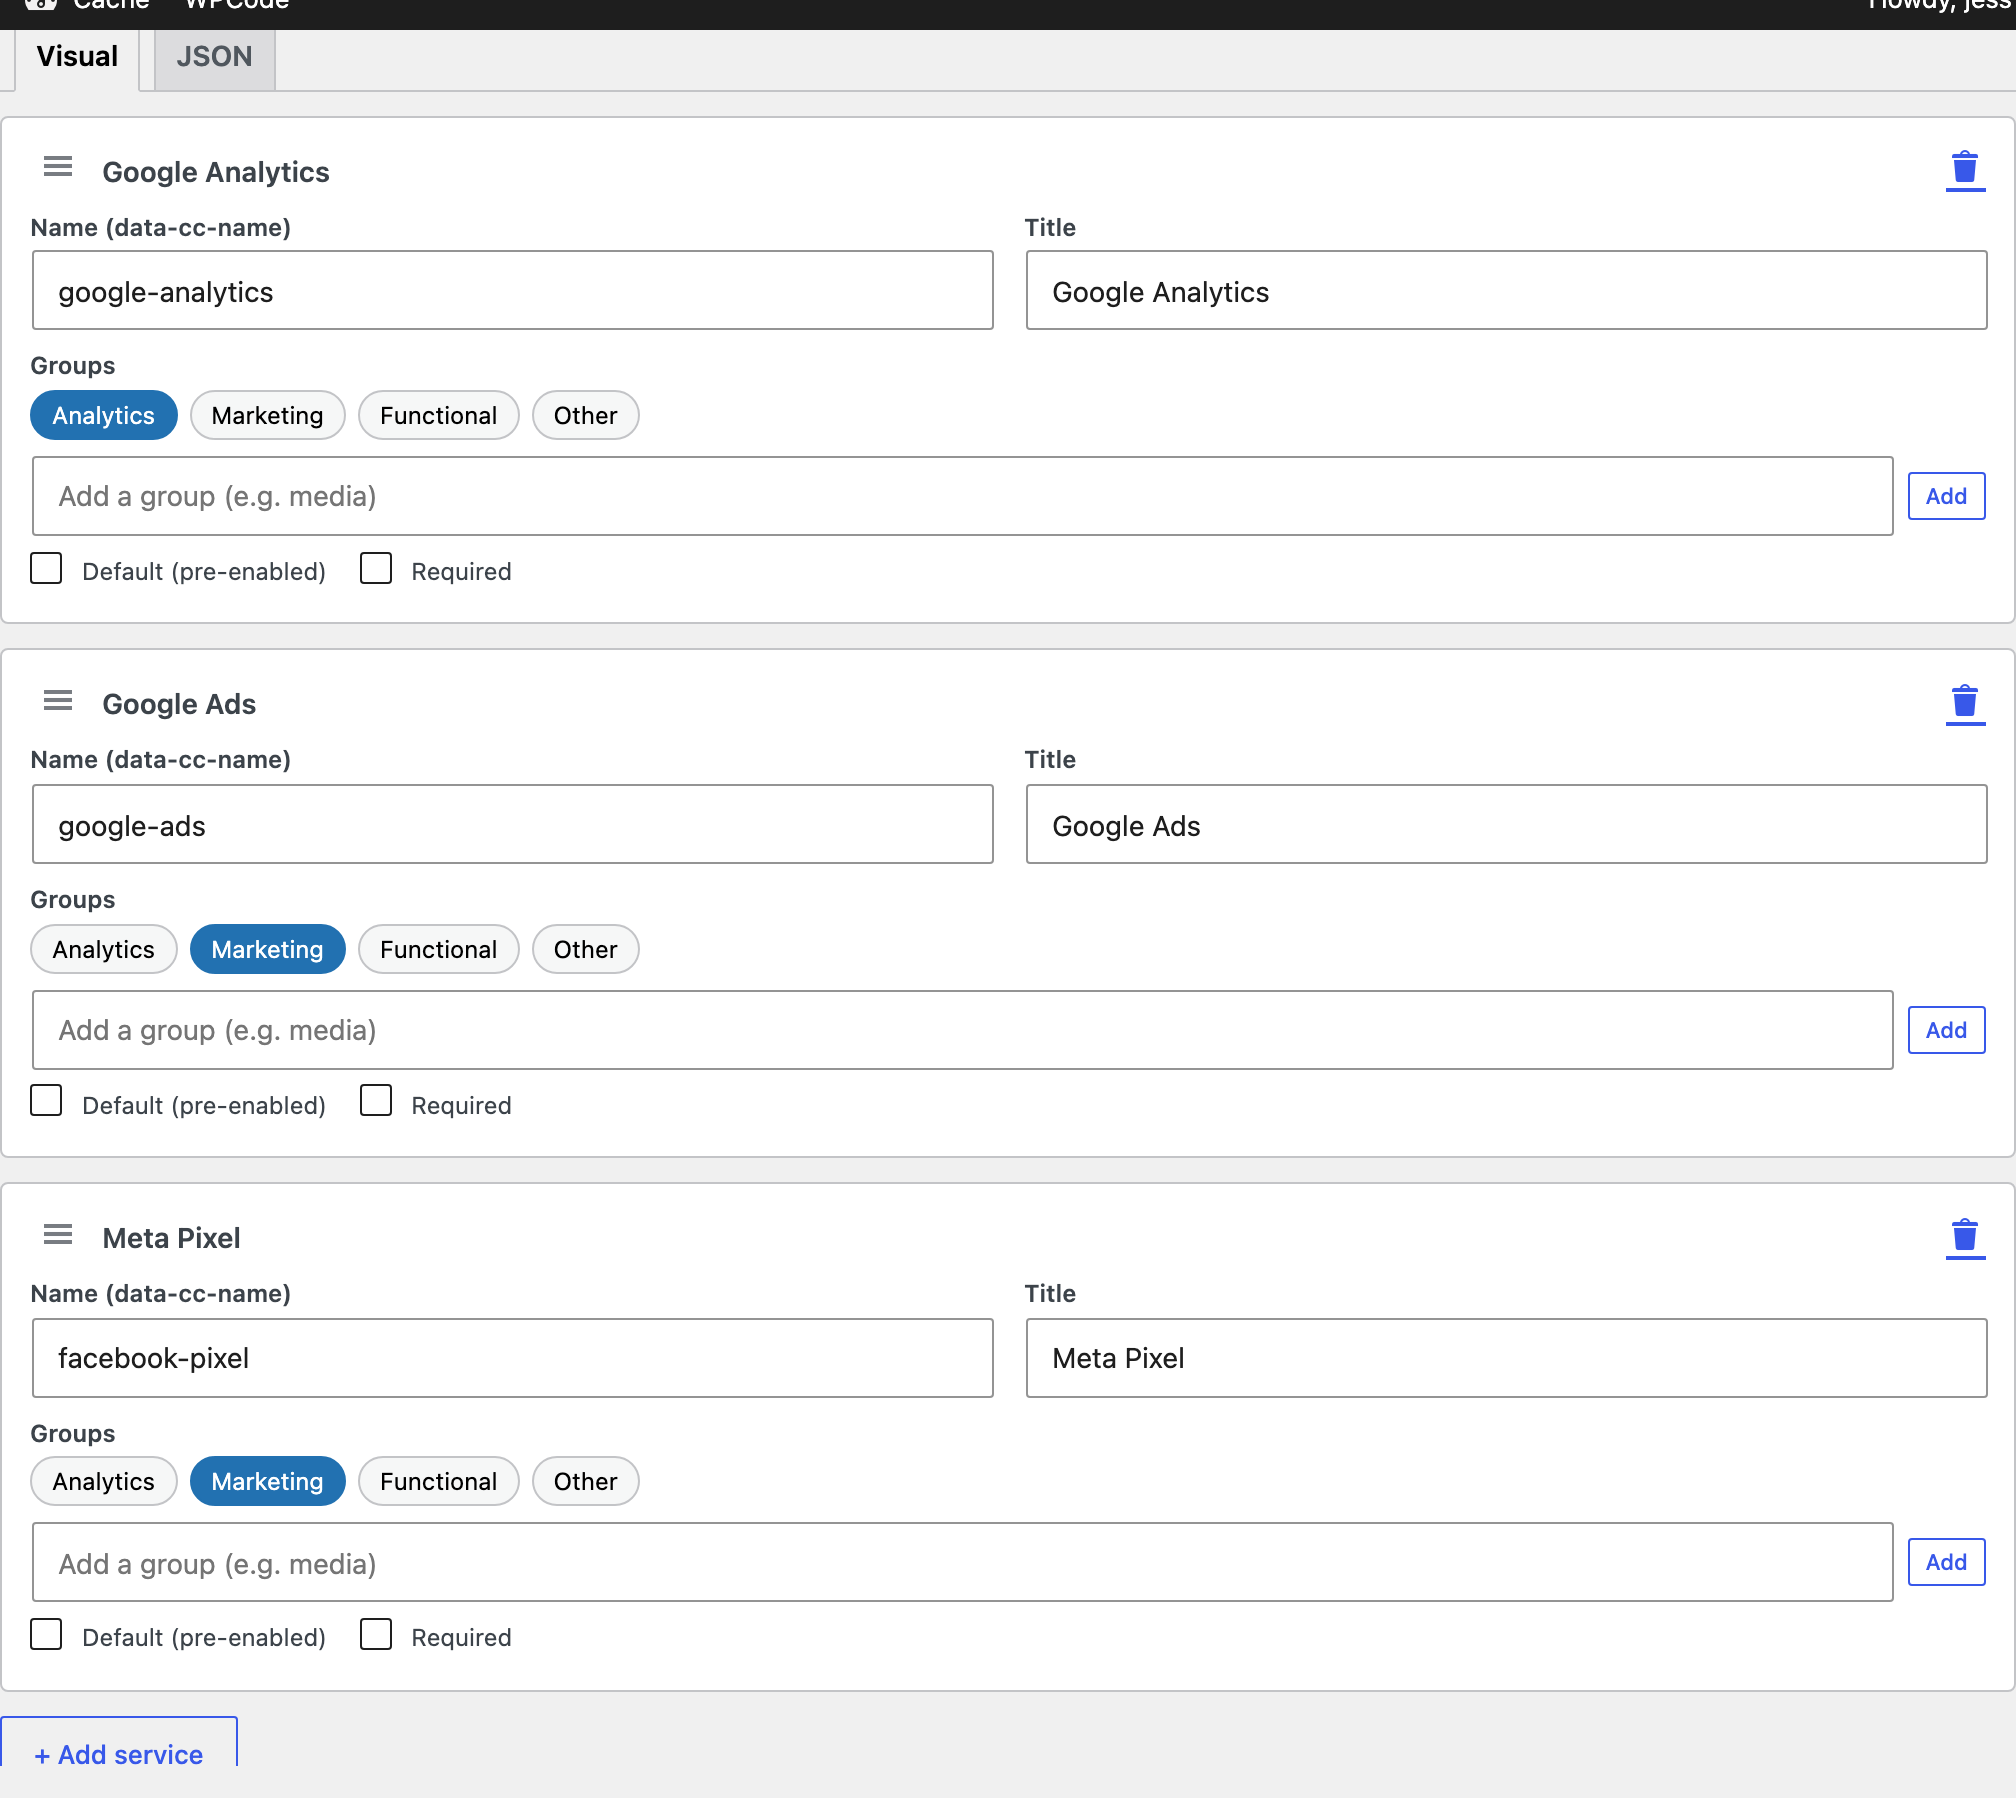Focus Add a group field under Google Ads
2016x1798 pixels.
point(962,1031)
